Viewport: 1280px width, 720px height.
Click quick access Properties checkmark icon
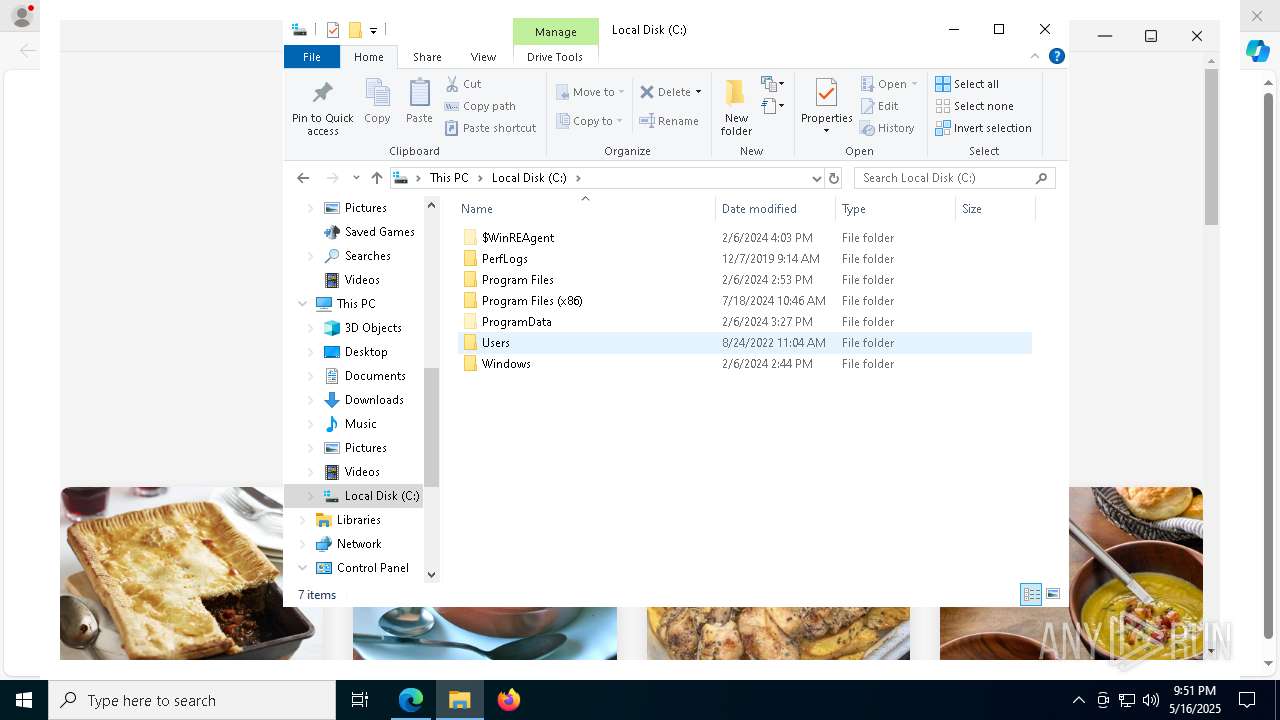coord(333,30)
